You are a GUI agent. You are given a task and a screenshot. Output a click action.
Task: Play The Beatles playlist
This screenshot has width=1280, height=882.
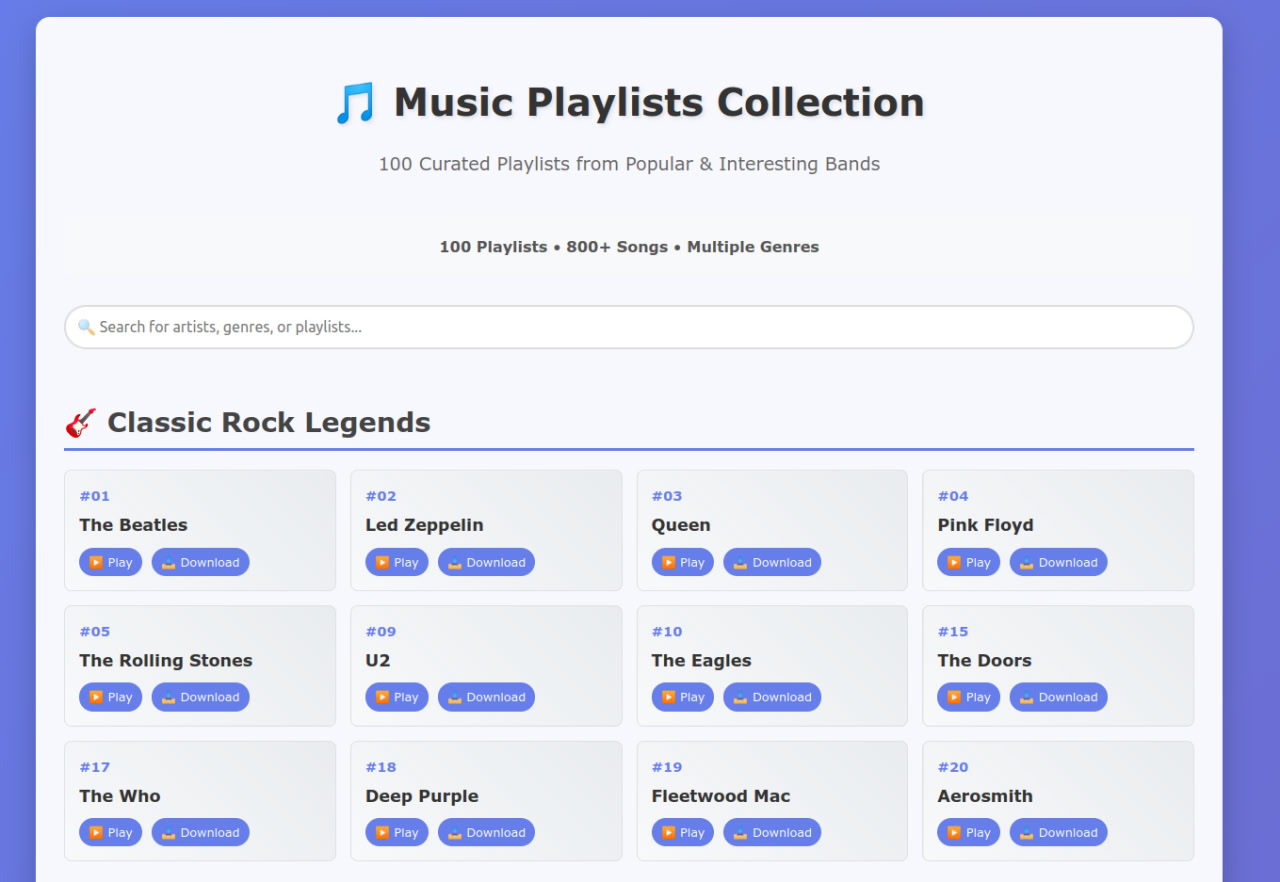tap(111, 562)
